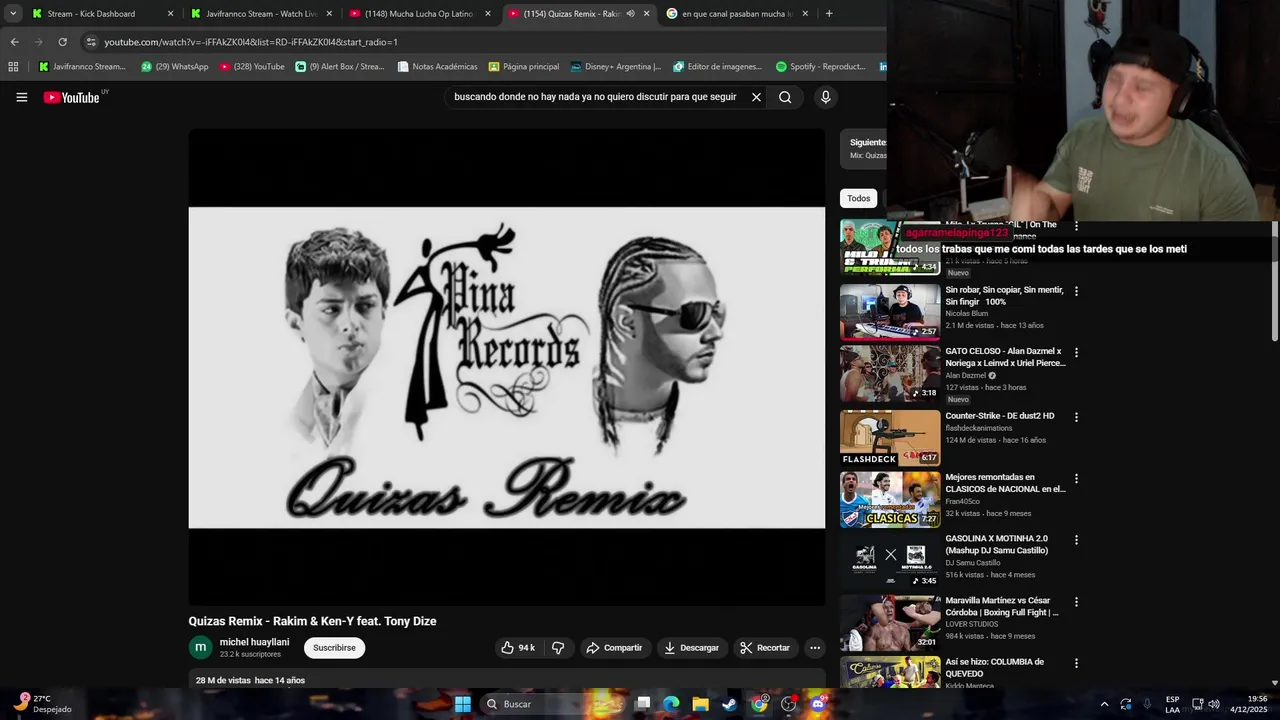Open the YouTube hamburger guide menu
The width and height of the screenshot is (1280, 720).
click(21, 97)
